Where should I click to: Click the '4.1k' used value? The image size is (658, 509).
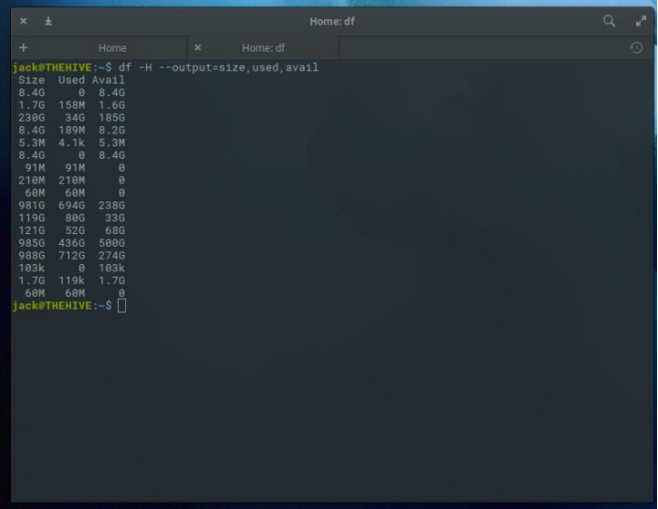coord(71,143)
